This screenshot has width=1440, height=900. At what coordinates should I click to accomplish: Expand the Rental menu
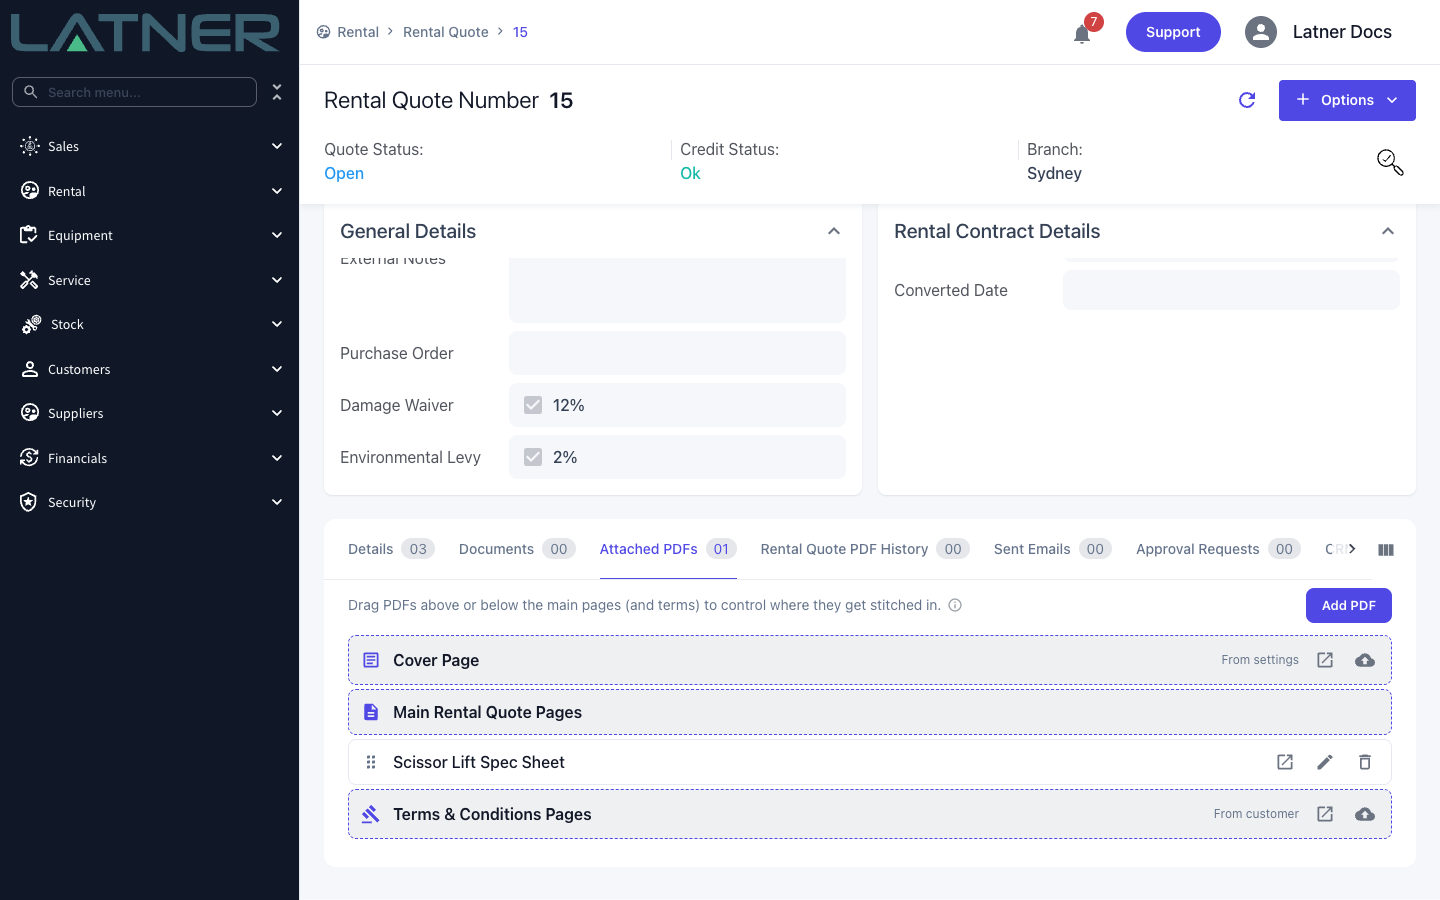[150, 191]
